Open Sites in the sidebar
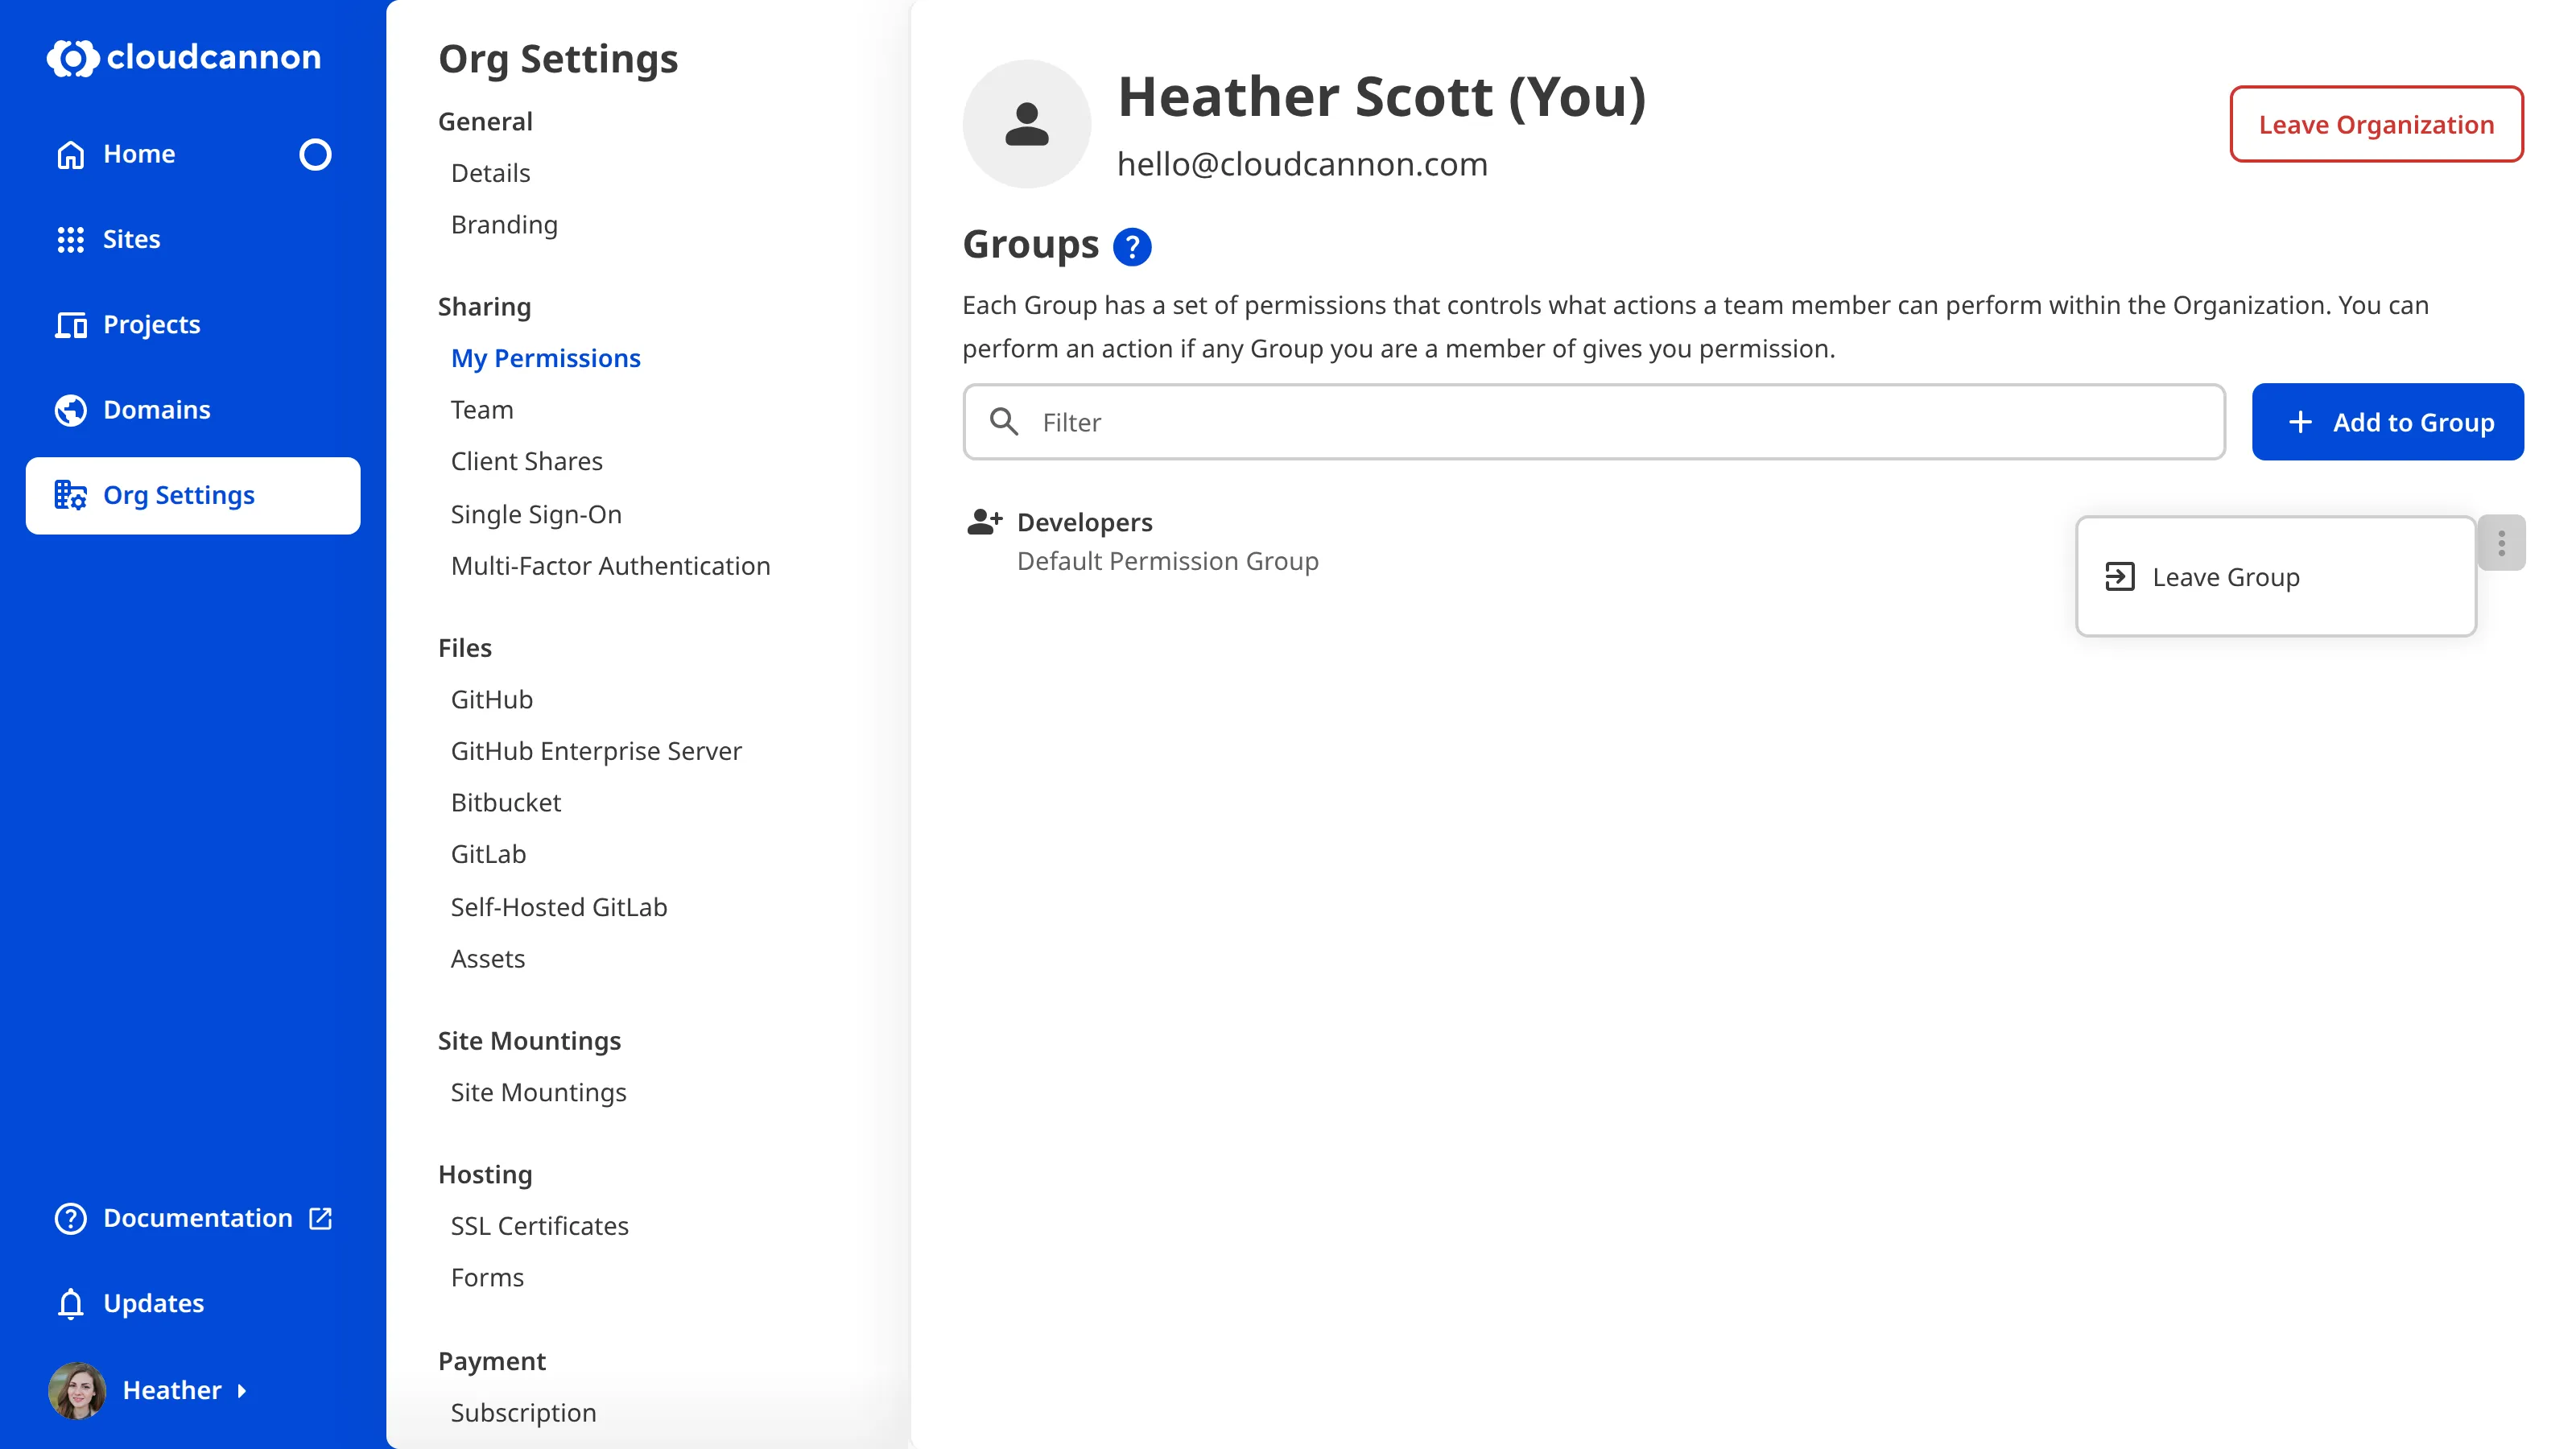 pyautogui.click(x=193, y=239)
